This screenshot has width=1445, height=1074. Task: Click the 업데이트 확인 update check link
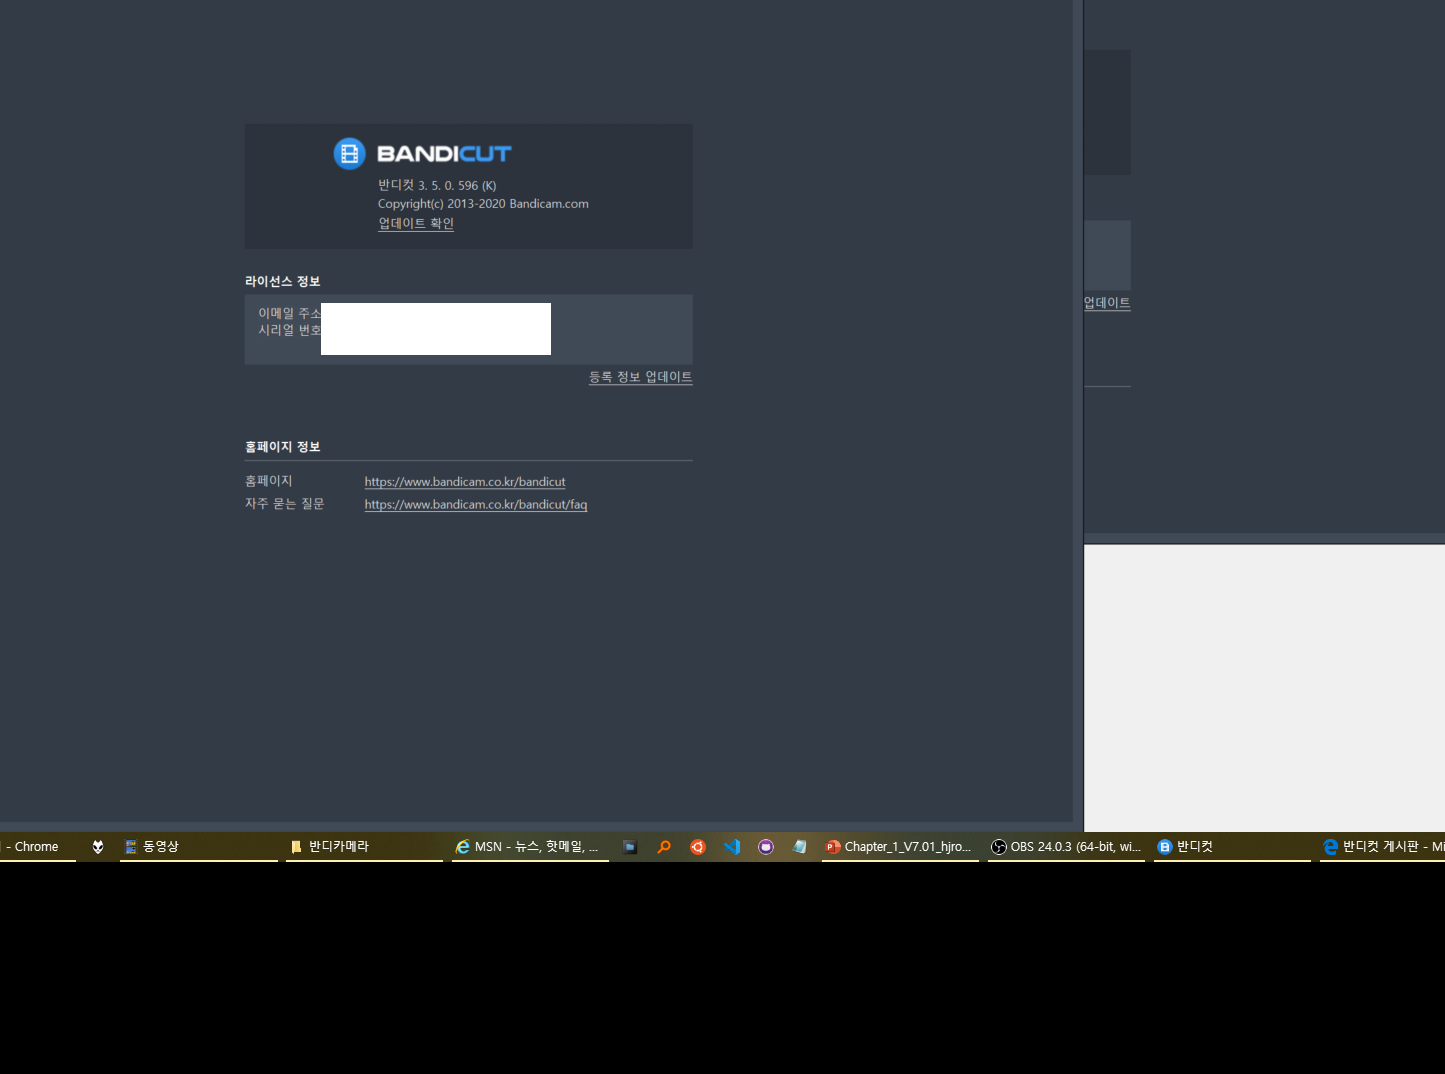[x=416, y=223]
